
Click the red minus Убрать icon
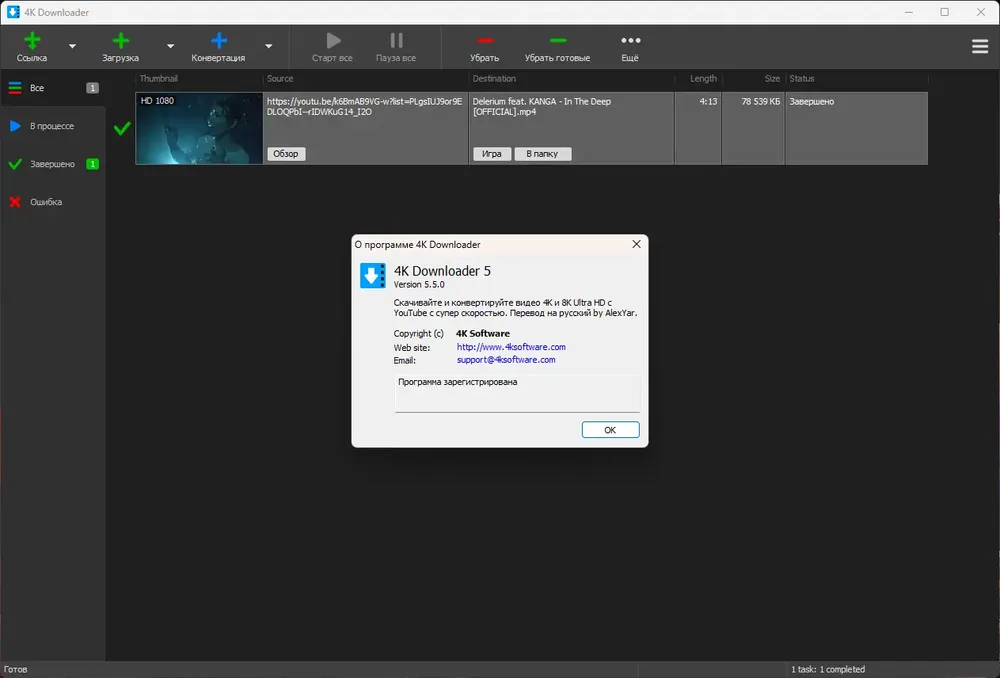pyautogui.click(x=485, y=41)
